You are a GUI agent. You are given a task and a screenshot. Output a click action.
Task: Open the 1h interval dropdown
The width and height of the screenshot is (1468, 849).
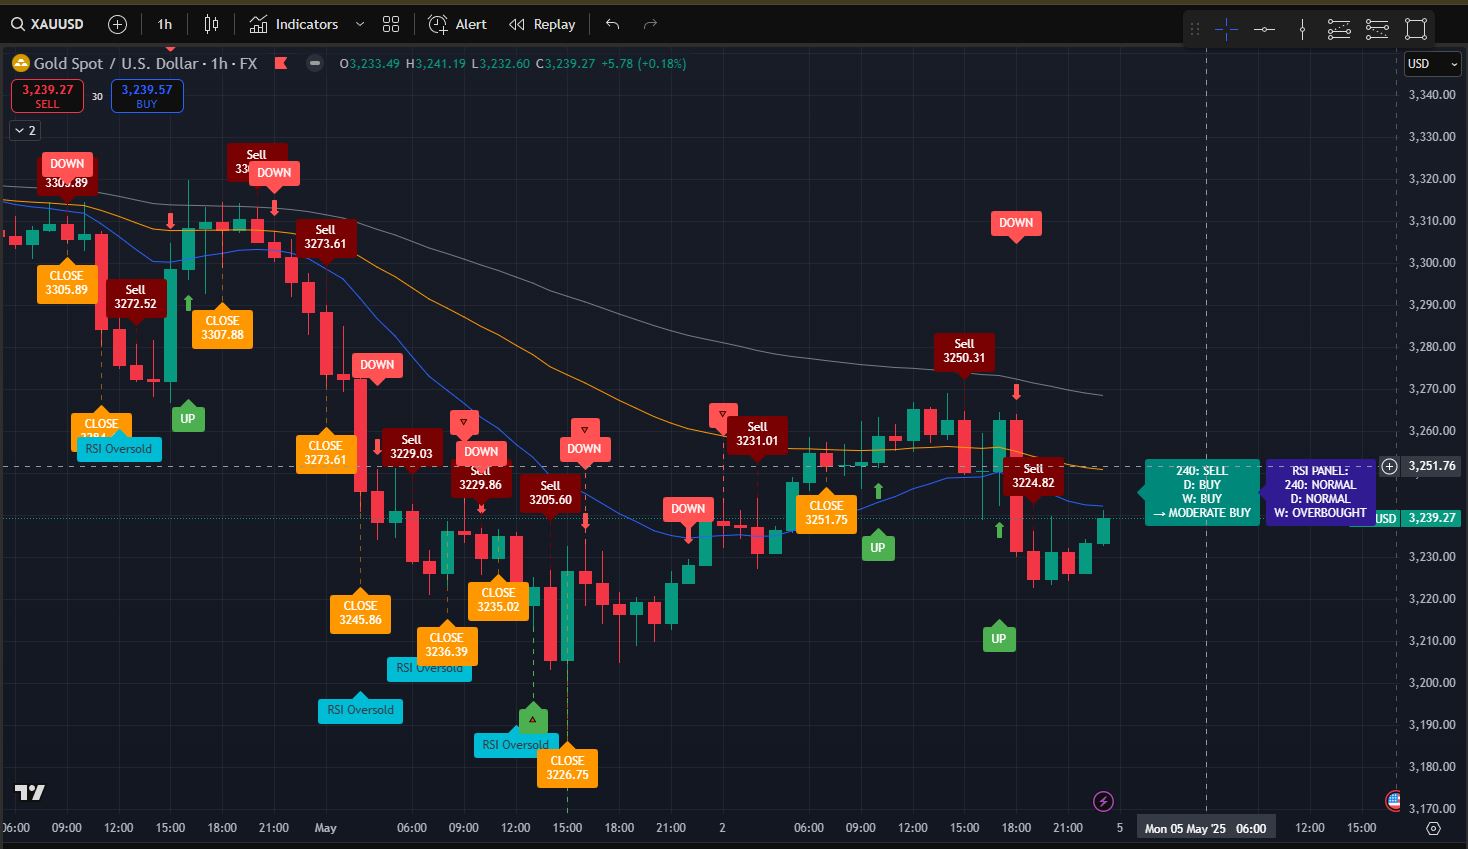(x=164, y=23)
